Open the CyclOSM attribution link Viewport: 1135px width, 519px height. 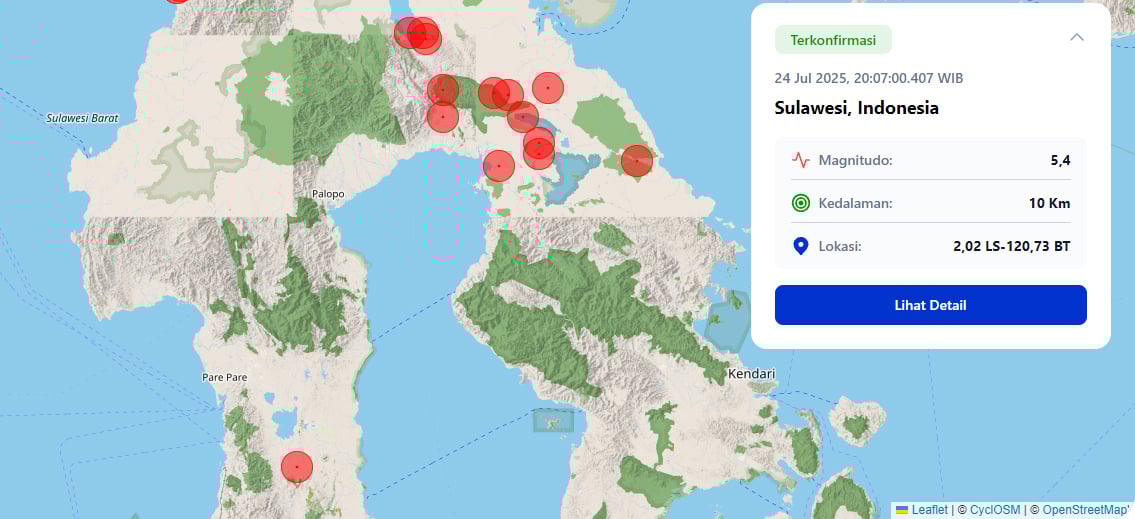(x=995, y=510)
